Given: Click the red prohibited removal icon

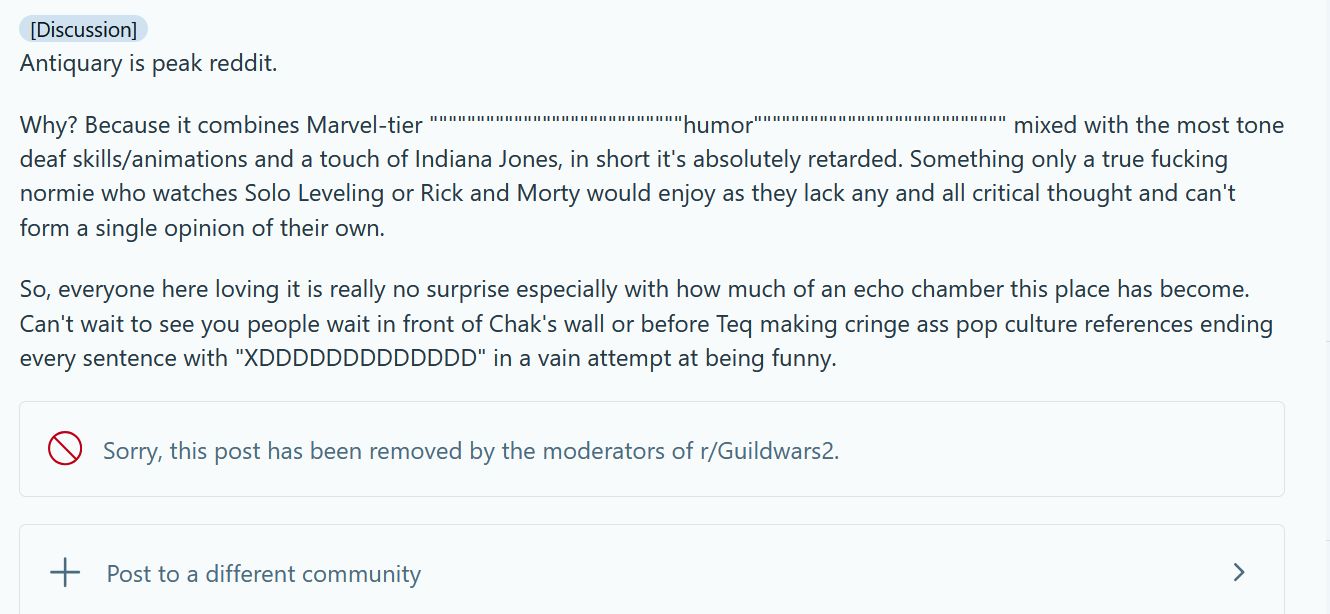Looking at the screenshot, I should point(65,448).
